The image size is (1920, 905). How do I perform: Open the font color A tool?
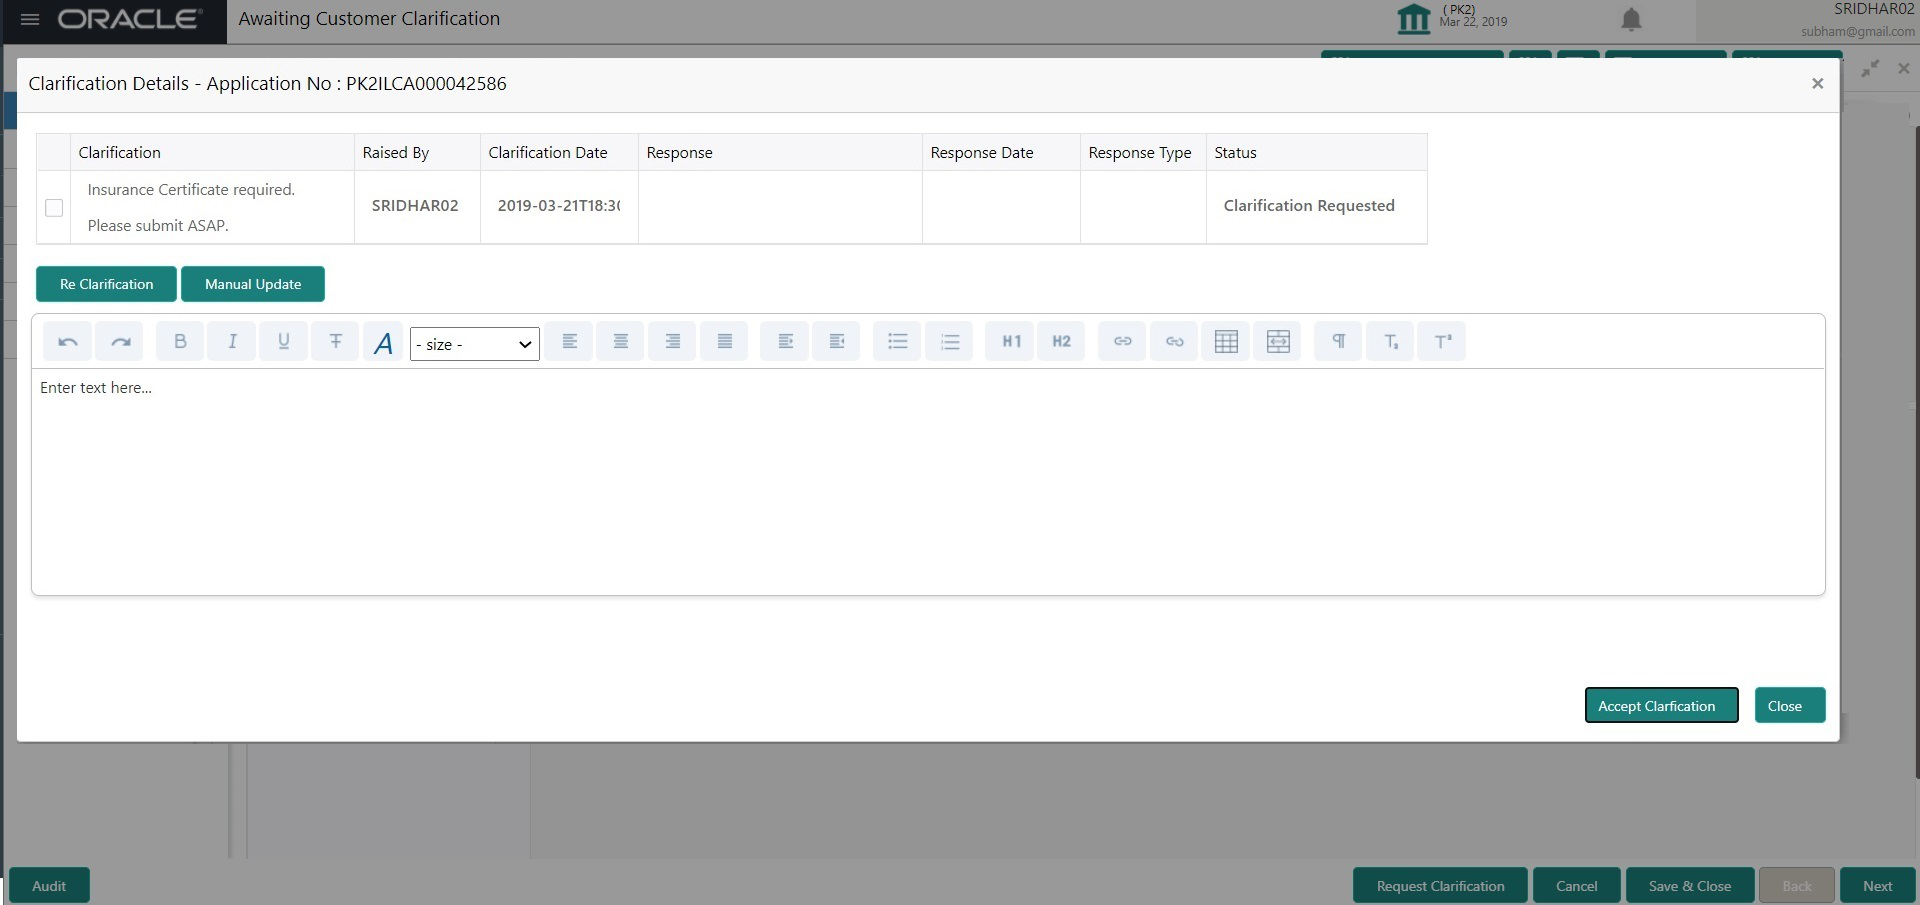pyautogui.click(x=383, y=343)
